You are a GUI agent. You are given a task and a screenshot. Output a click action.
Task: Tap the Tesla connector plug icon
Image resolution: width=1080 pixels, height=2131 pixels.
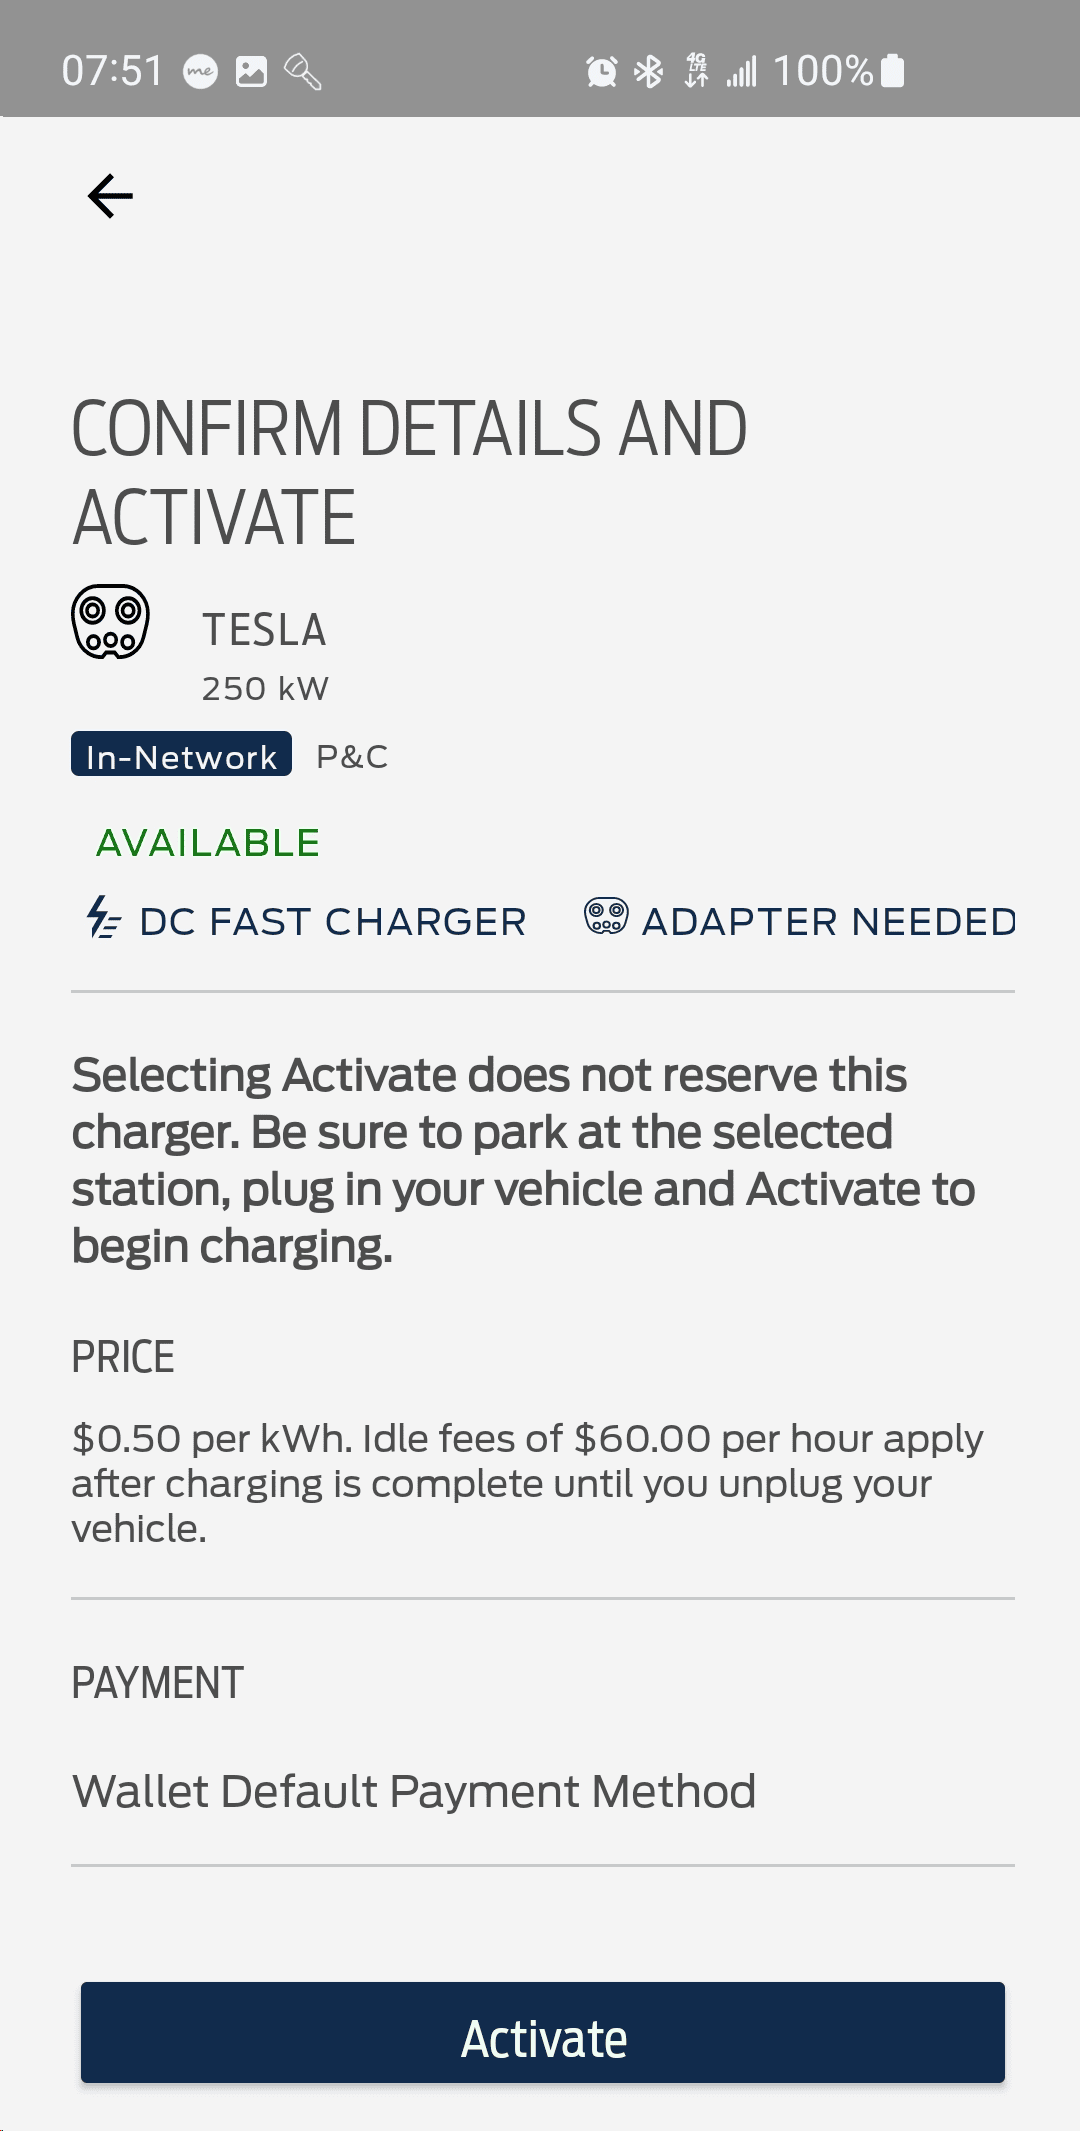(x=111, y=622)
